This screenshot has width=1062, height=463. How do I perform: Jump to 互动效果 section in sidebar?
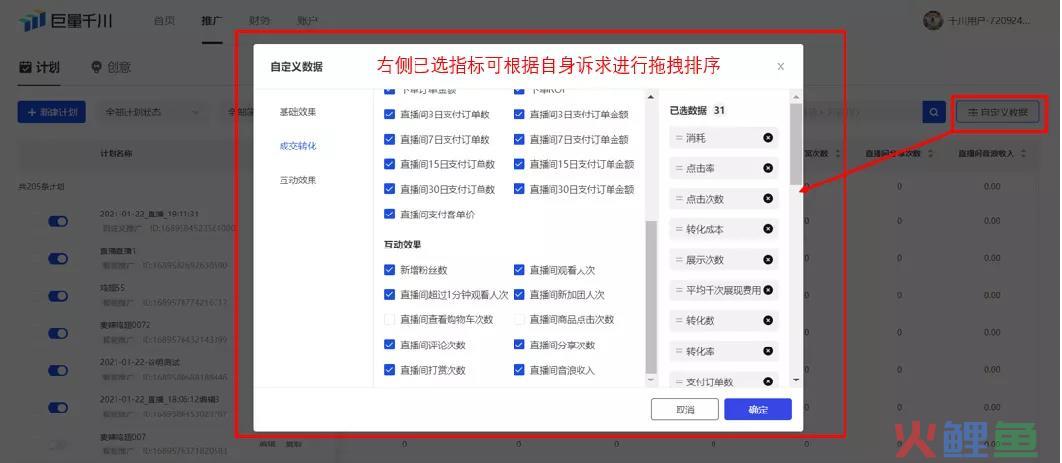tap(298, 180)
